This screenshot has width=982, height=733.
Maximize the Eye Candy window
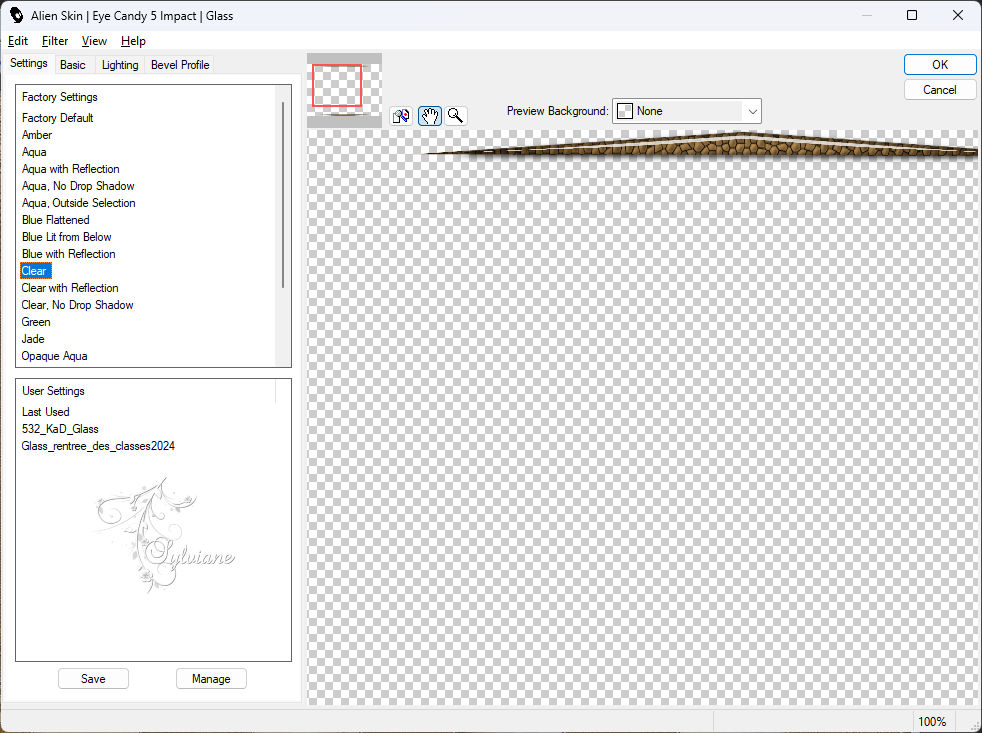912,15
